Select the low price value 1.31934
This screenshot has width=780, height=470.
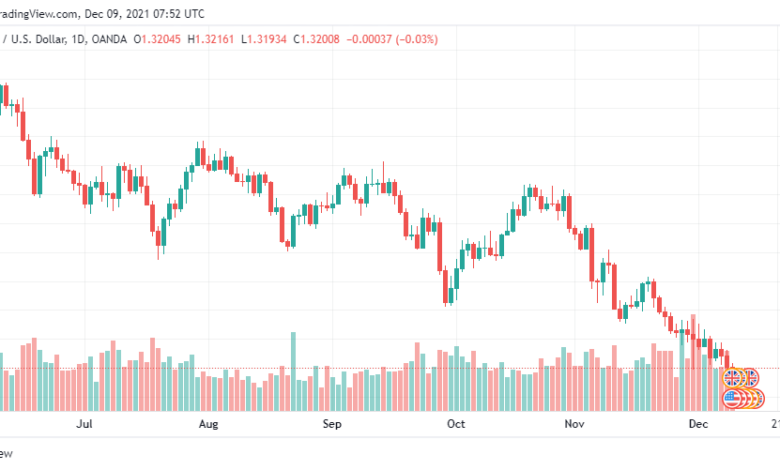click(x=267, y=39)
